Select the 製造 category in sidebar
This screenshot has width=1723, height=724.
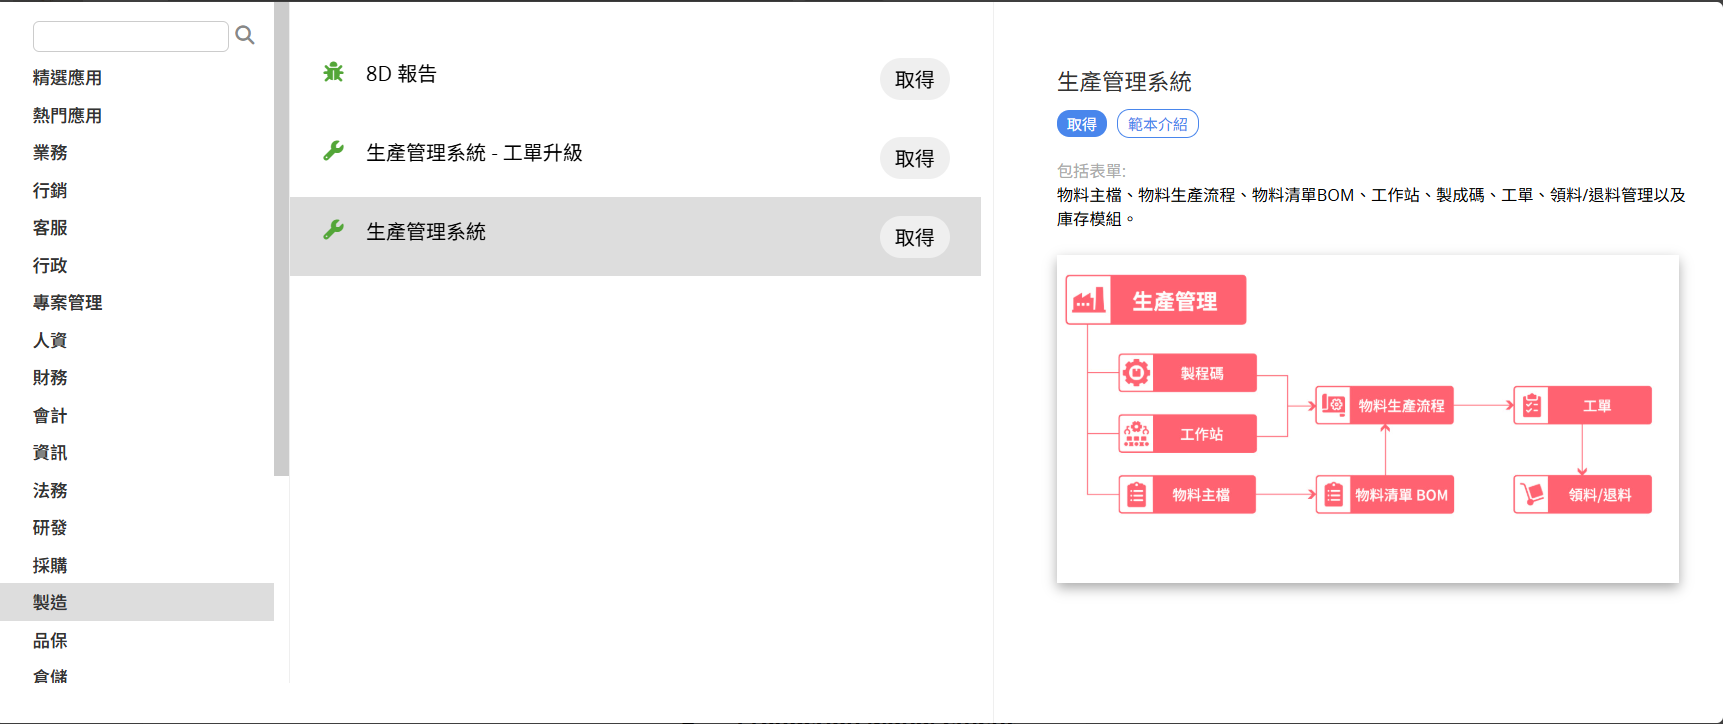coord(50,602)
